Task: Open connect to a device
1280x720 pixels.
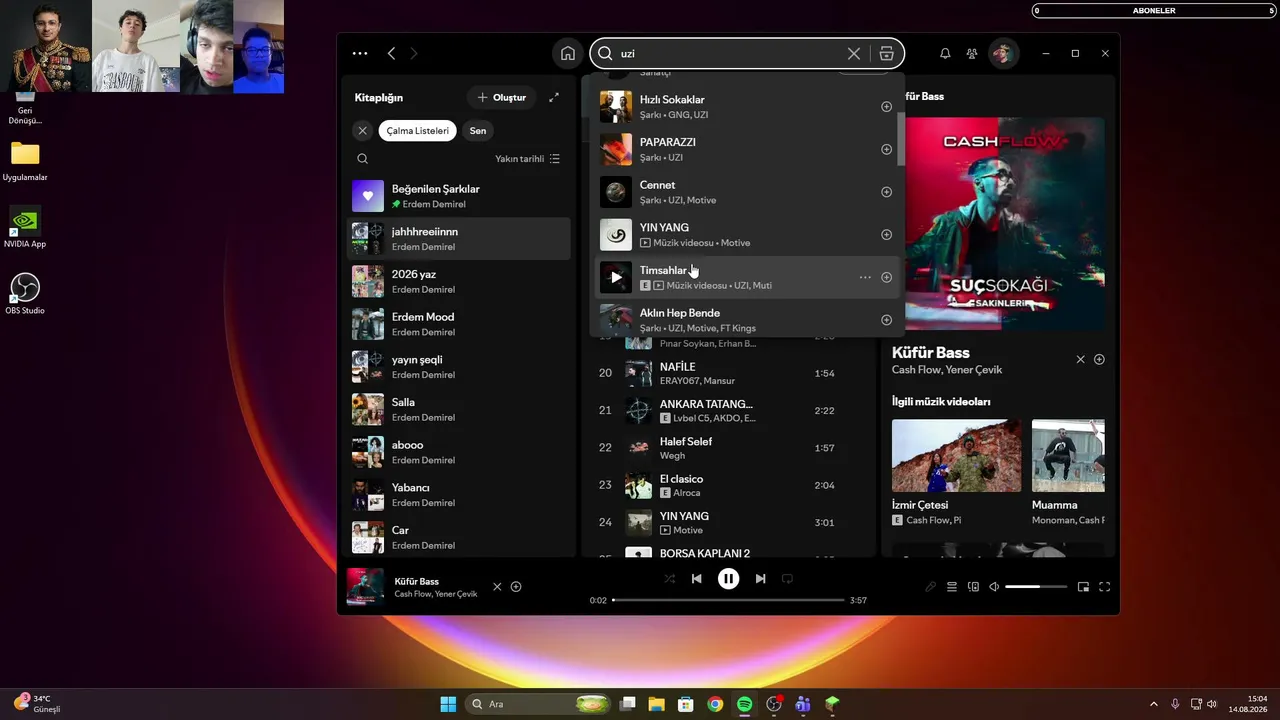Action: coord(973,587)
